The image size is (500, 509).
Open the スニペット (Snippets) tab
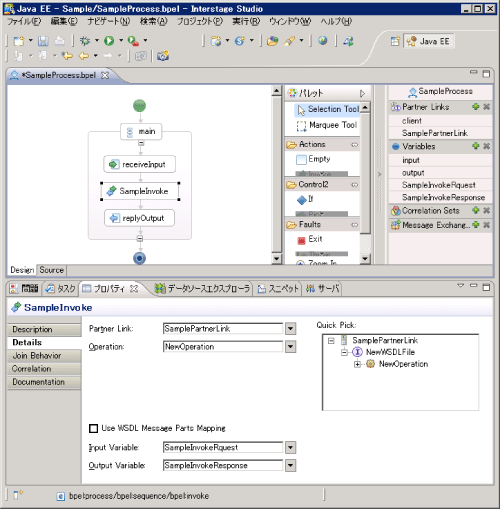278,288
